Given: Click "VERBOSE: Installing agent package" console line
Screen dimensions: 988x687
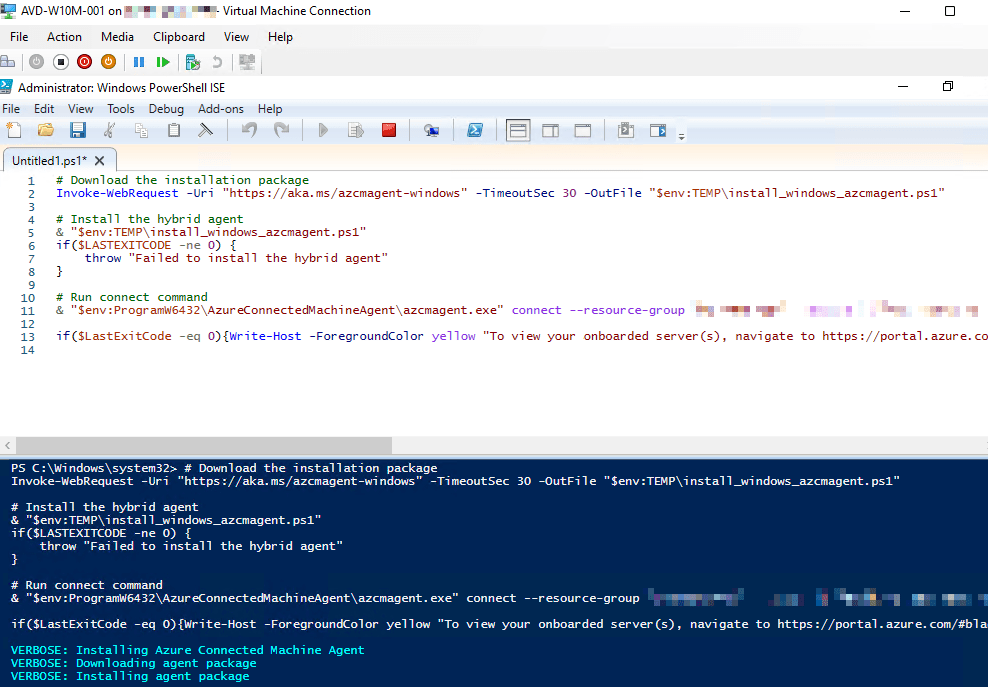Looking at the screenshot, I should pos(130,676).
